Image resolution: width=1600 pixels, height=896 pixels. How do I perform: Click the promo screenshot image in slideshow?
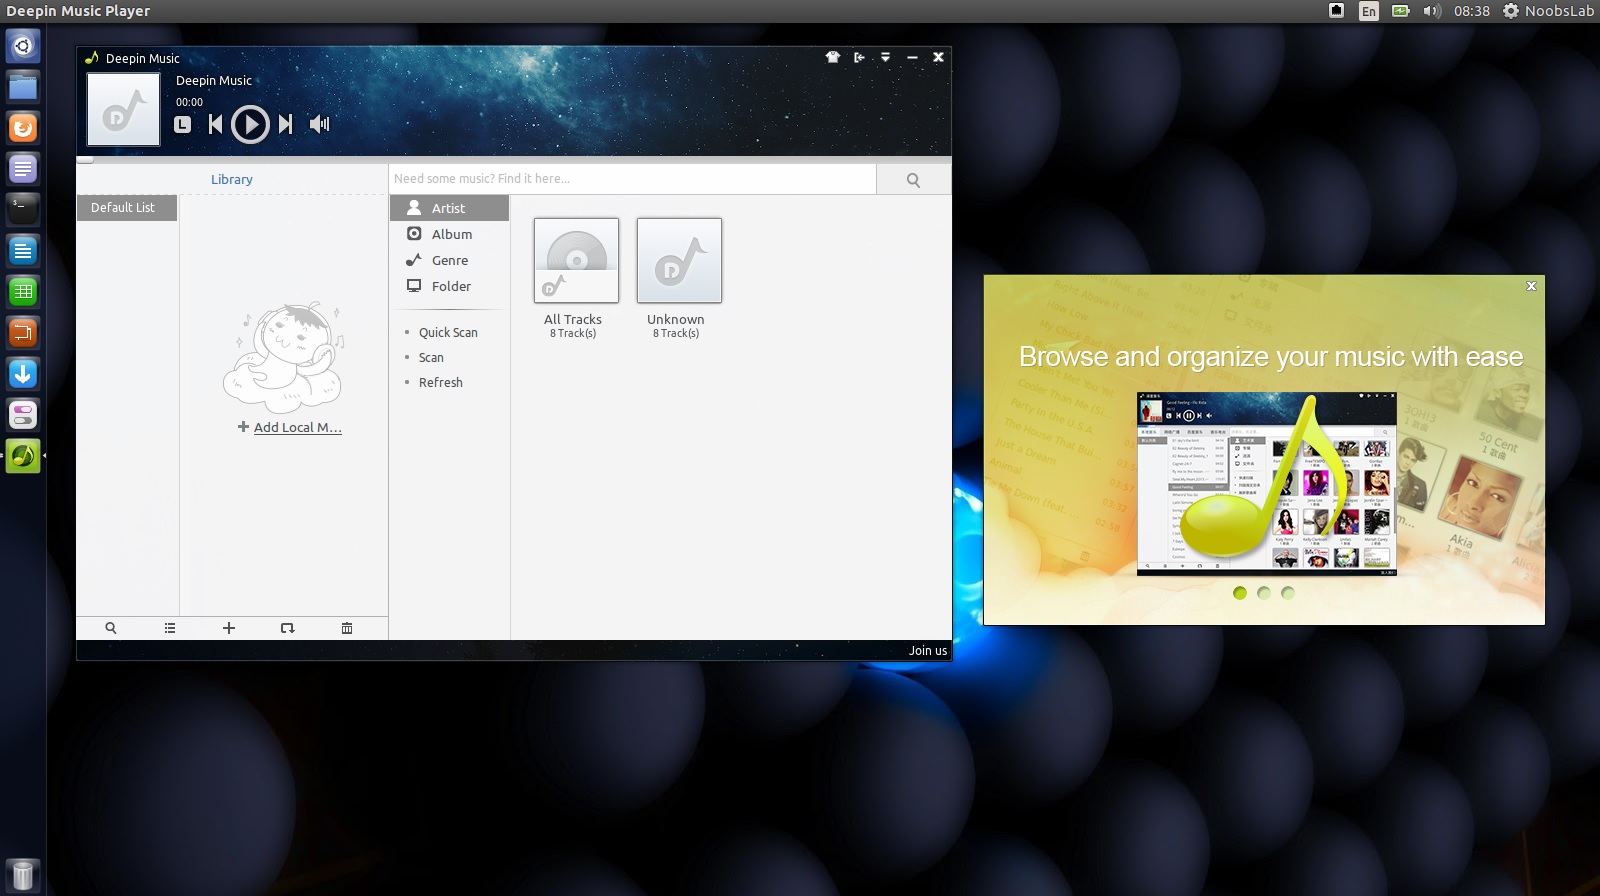tap(1267, 484)
